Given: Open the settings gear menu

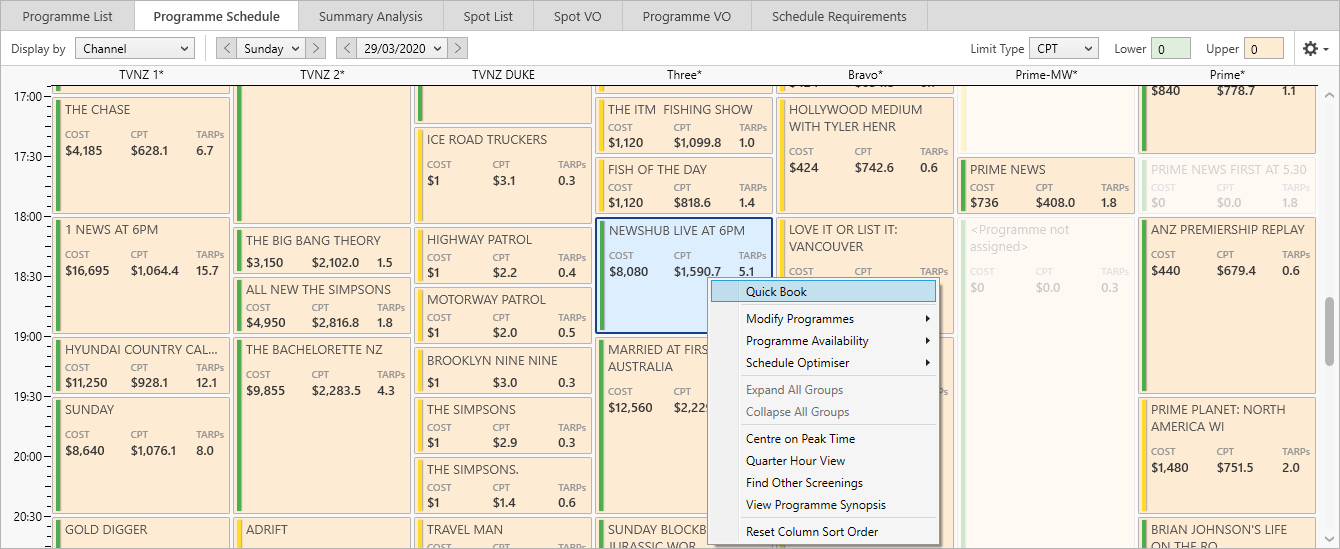Looking at the screenshot, I should click(1315, 48).
